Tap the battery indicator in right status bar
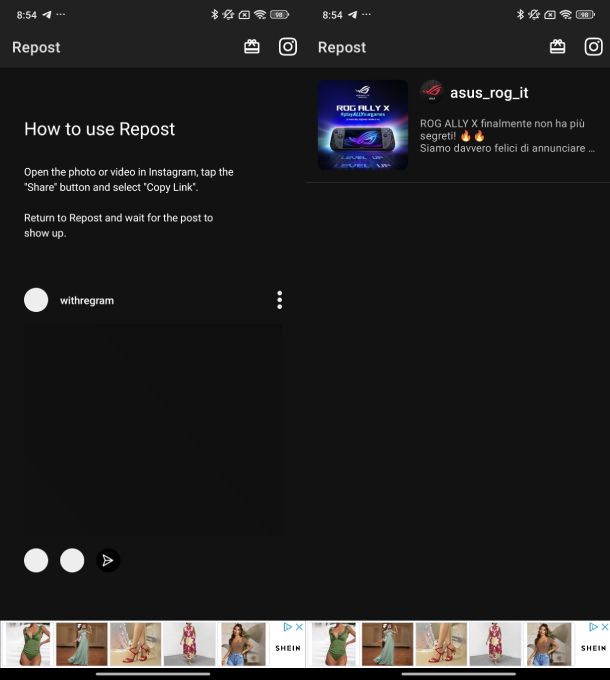This screenshot has width=610, height=680. [585, 15]
